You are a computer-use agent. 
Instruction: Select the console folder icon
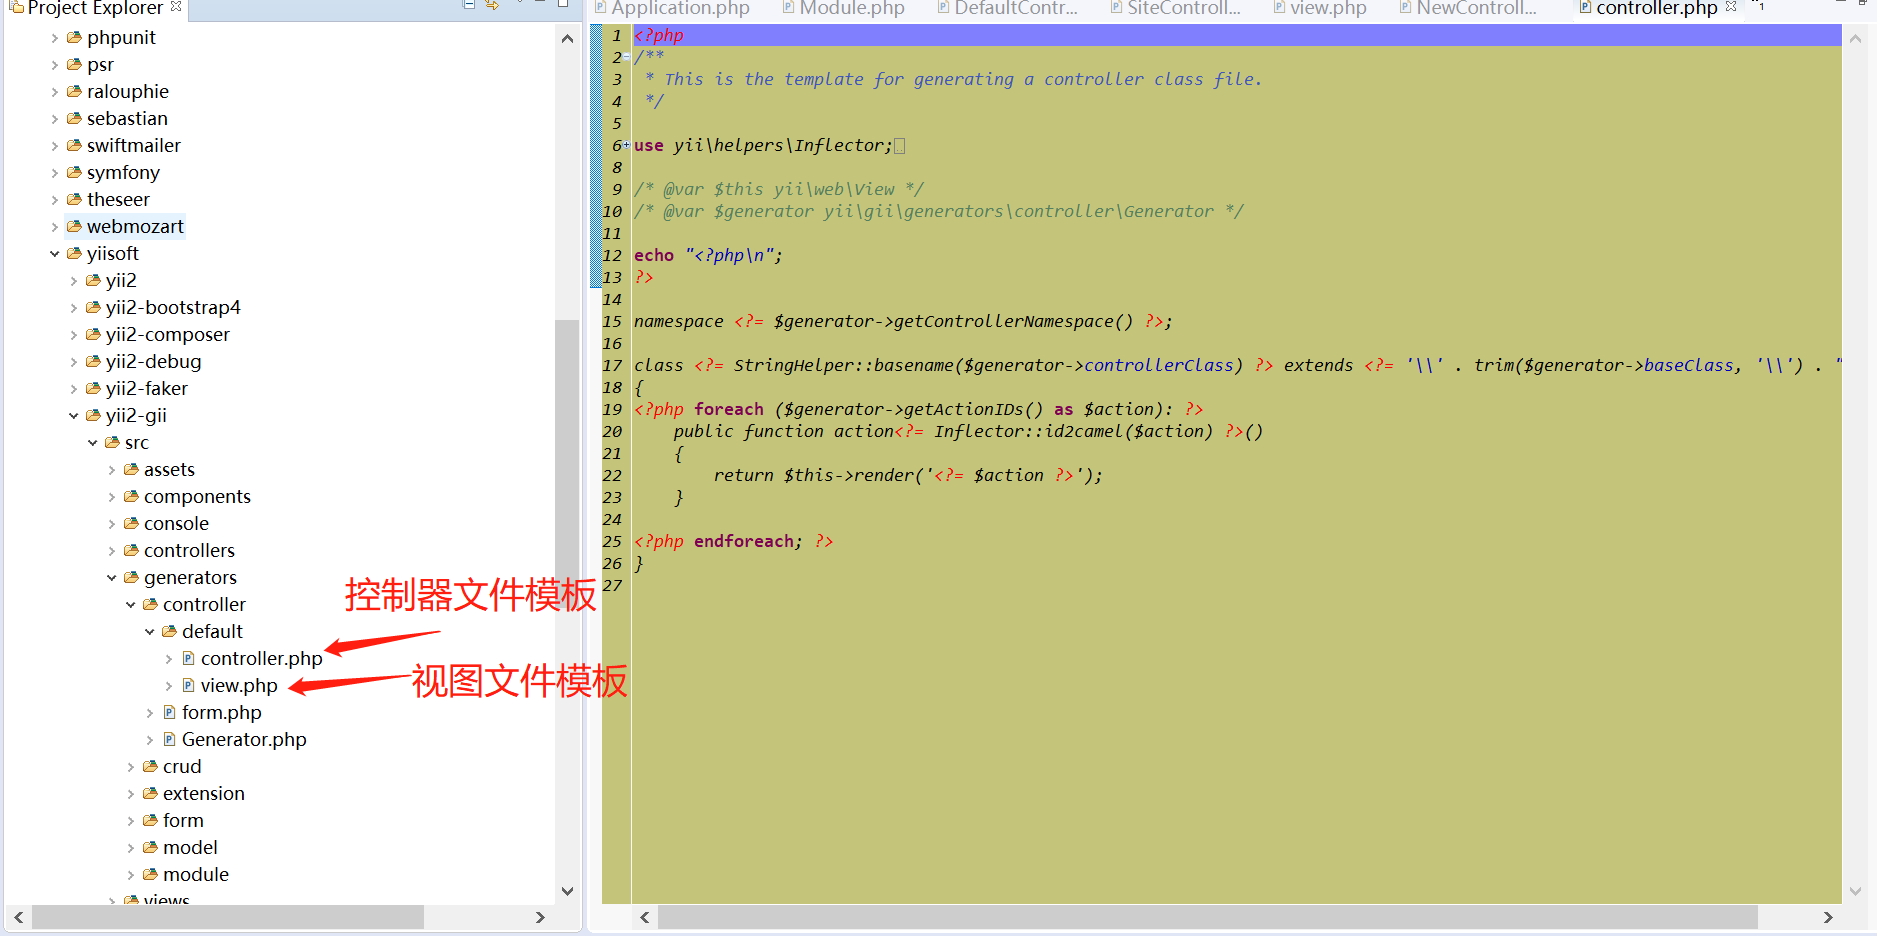(131, 524)
